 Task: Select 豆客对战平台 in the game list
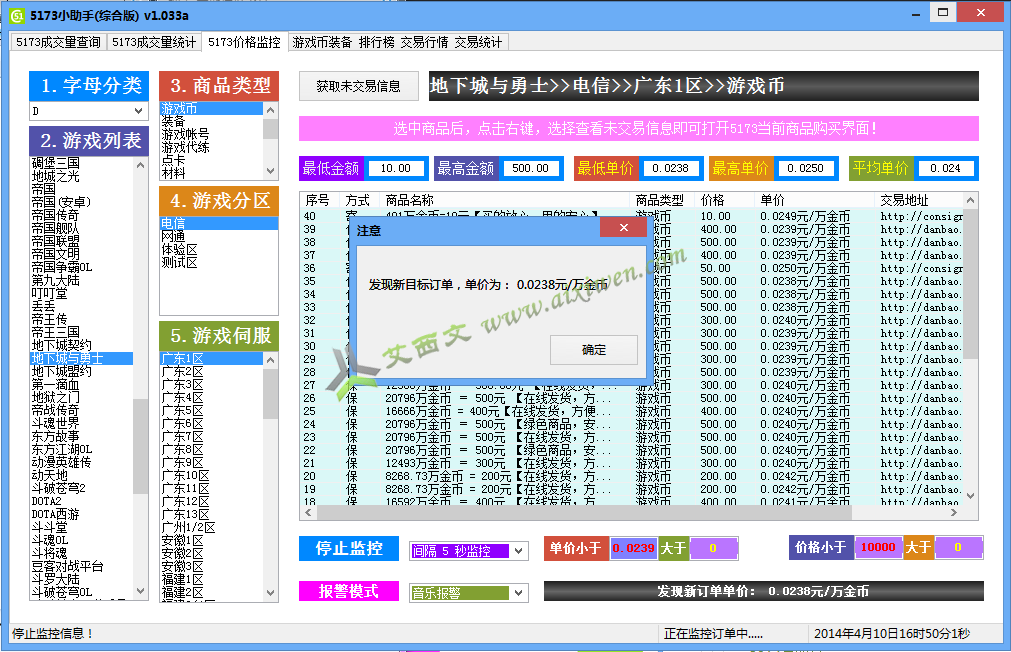[82, 566]
